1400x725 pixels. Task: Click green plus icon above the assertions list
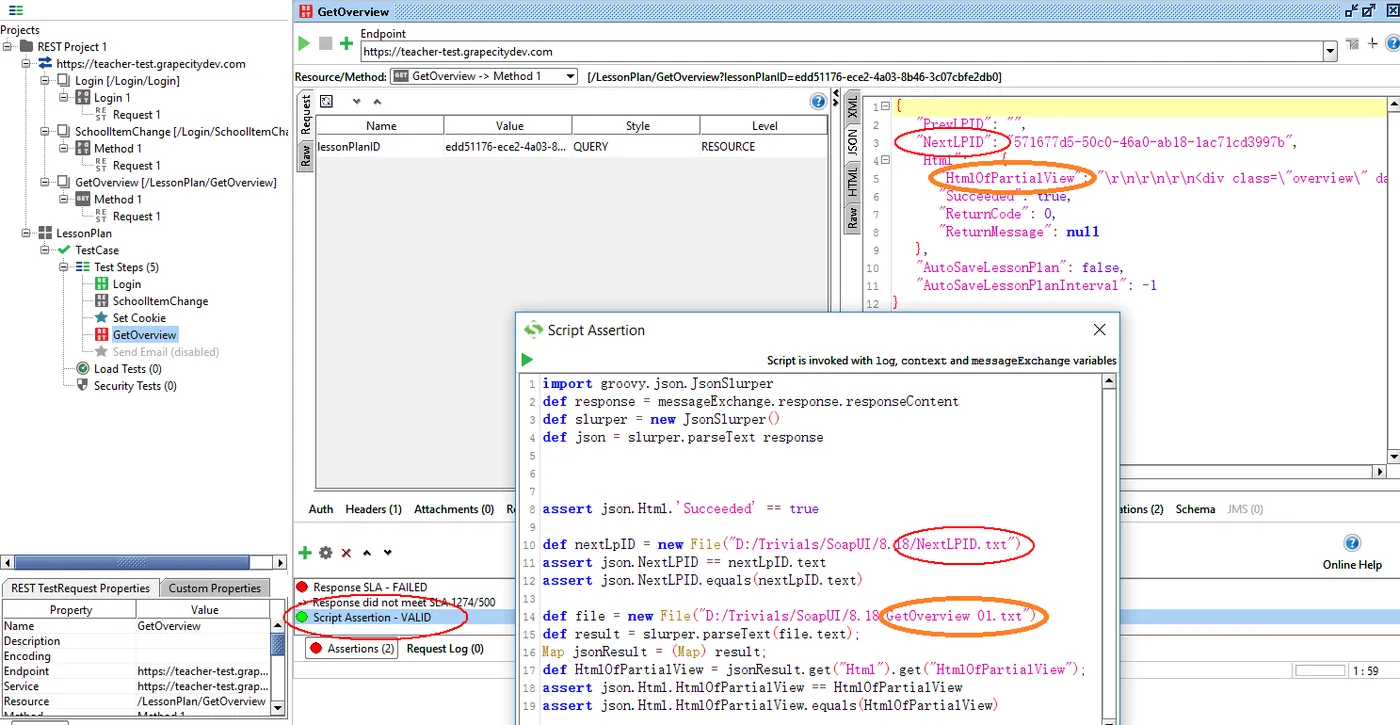pyautogui.click(x=304, y=553)
